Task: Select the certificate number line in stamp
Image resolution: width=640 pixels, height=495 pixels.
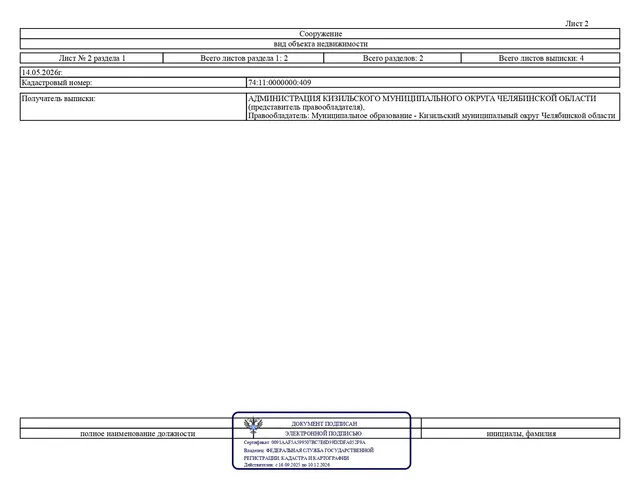Action: (x=304, y=442)
